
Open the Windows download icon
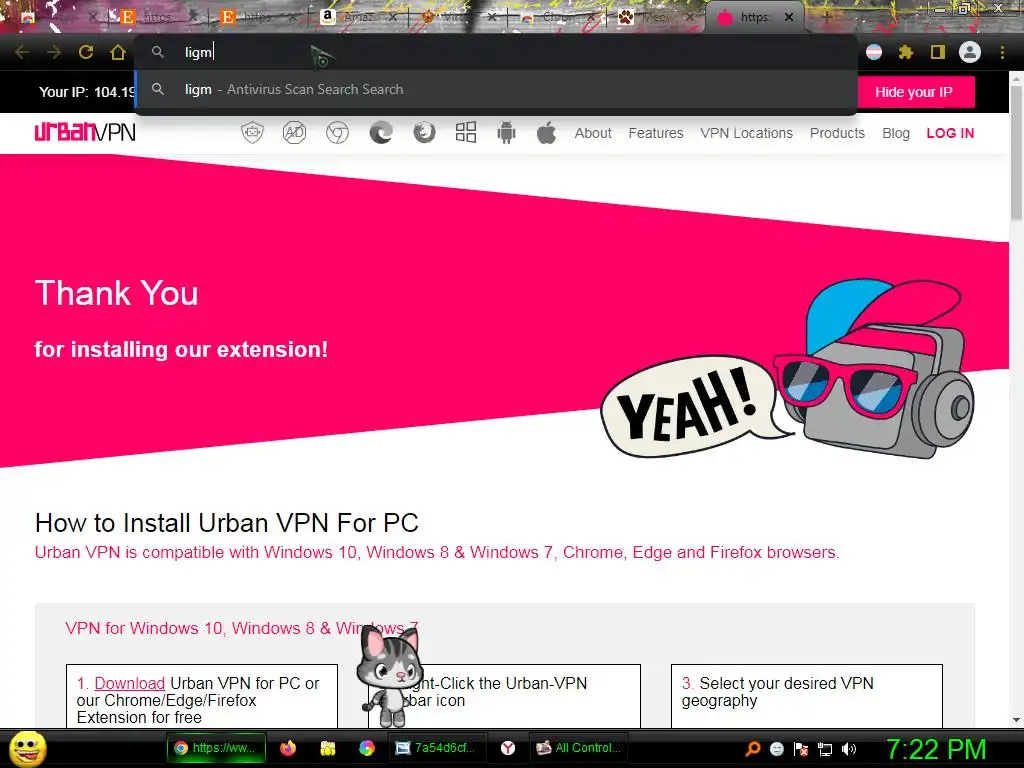(x=466, y=133)
